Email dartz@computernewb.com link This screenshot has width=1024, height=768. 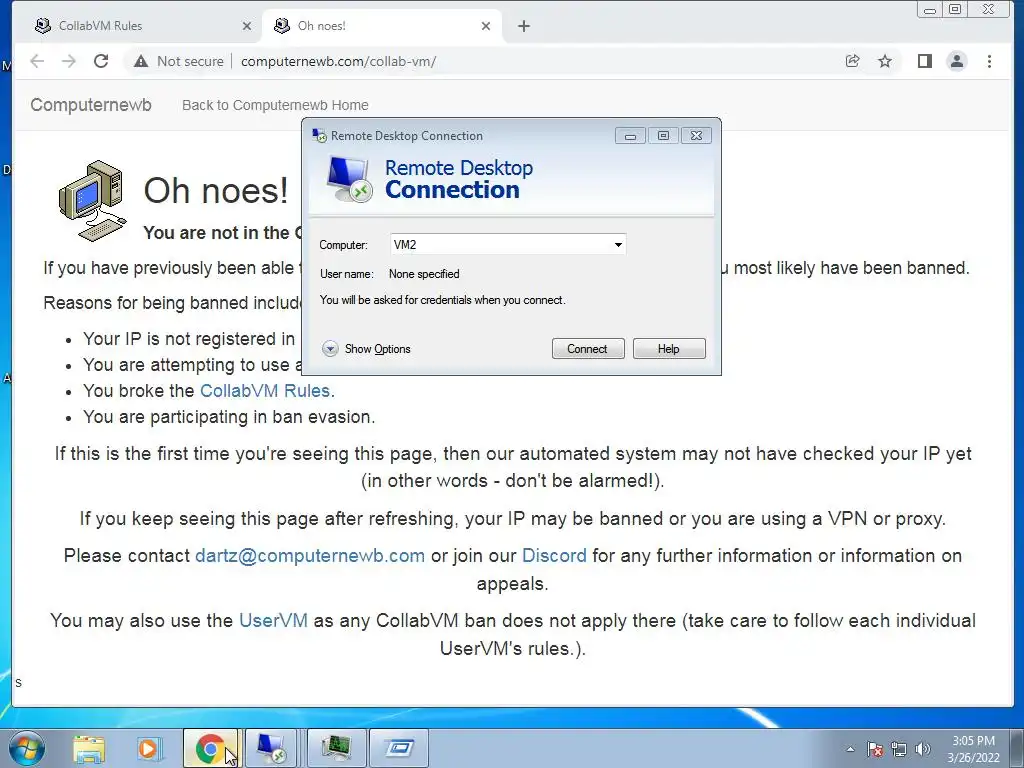[x=310, y=556]
